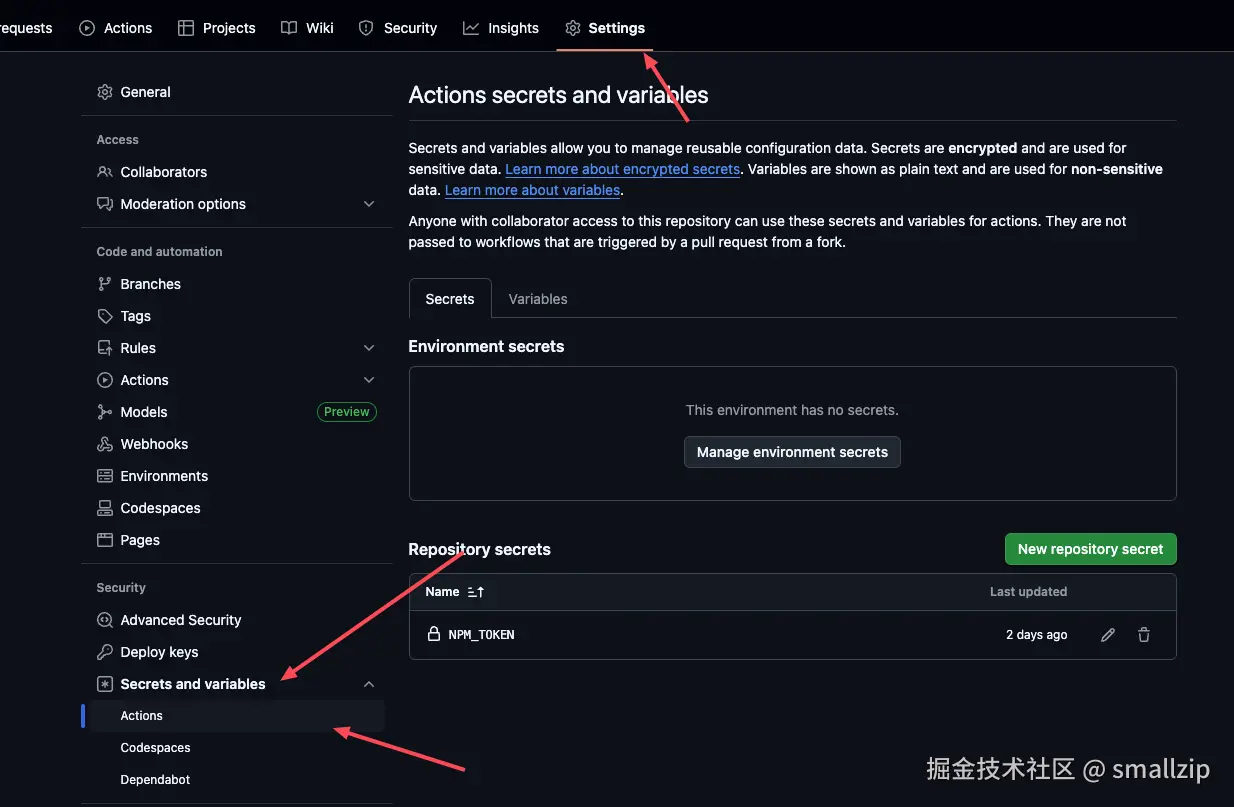Expand the Rules sidebar section
Viewport: 1234px width, 807px height.
[369, 348]
